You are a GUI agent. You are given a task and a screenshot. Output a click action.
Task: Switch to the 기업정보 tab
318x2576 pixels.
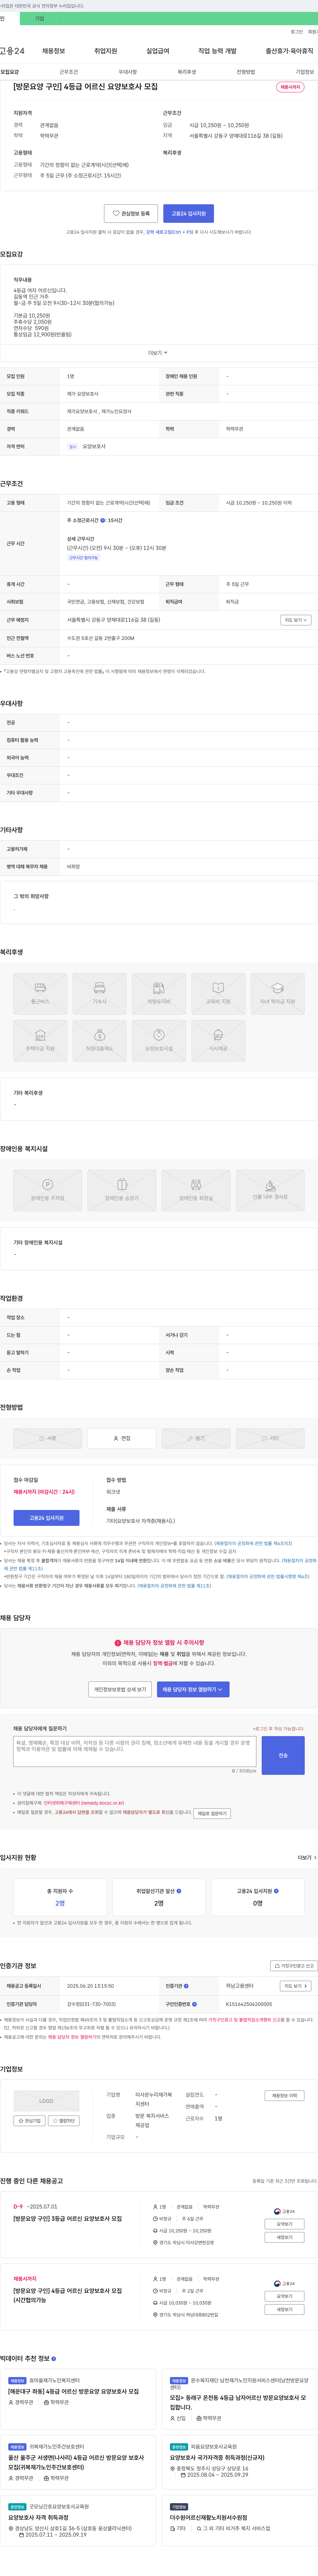click(305, 72)
